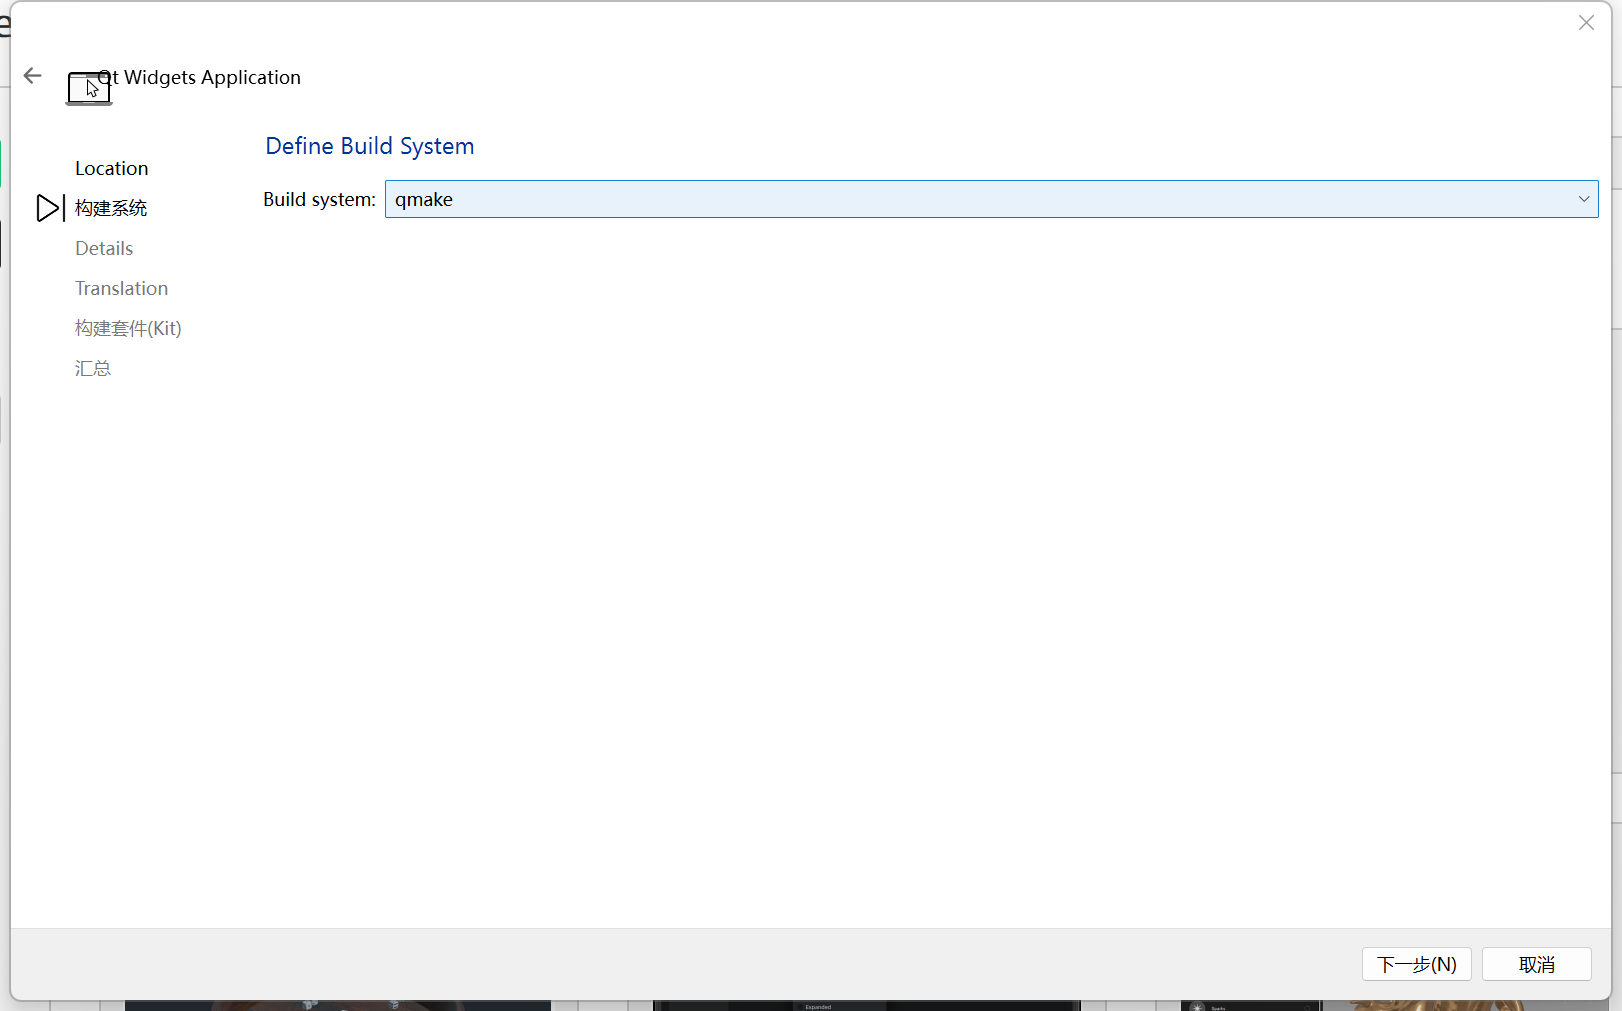The width and height of the screenshot is (1622, 1011).
Task: Click the Define Build System heading
Action: [x=370, y=146]
